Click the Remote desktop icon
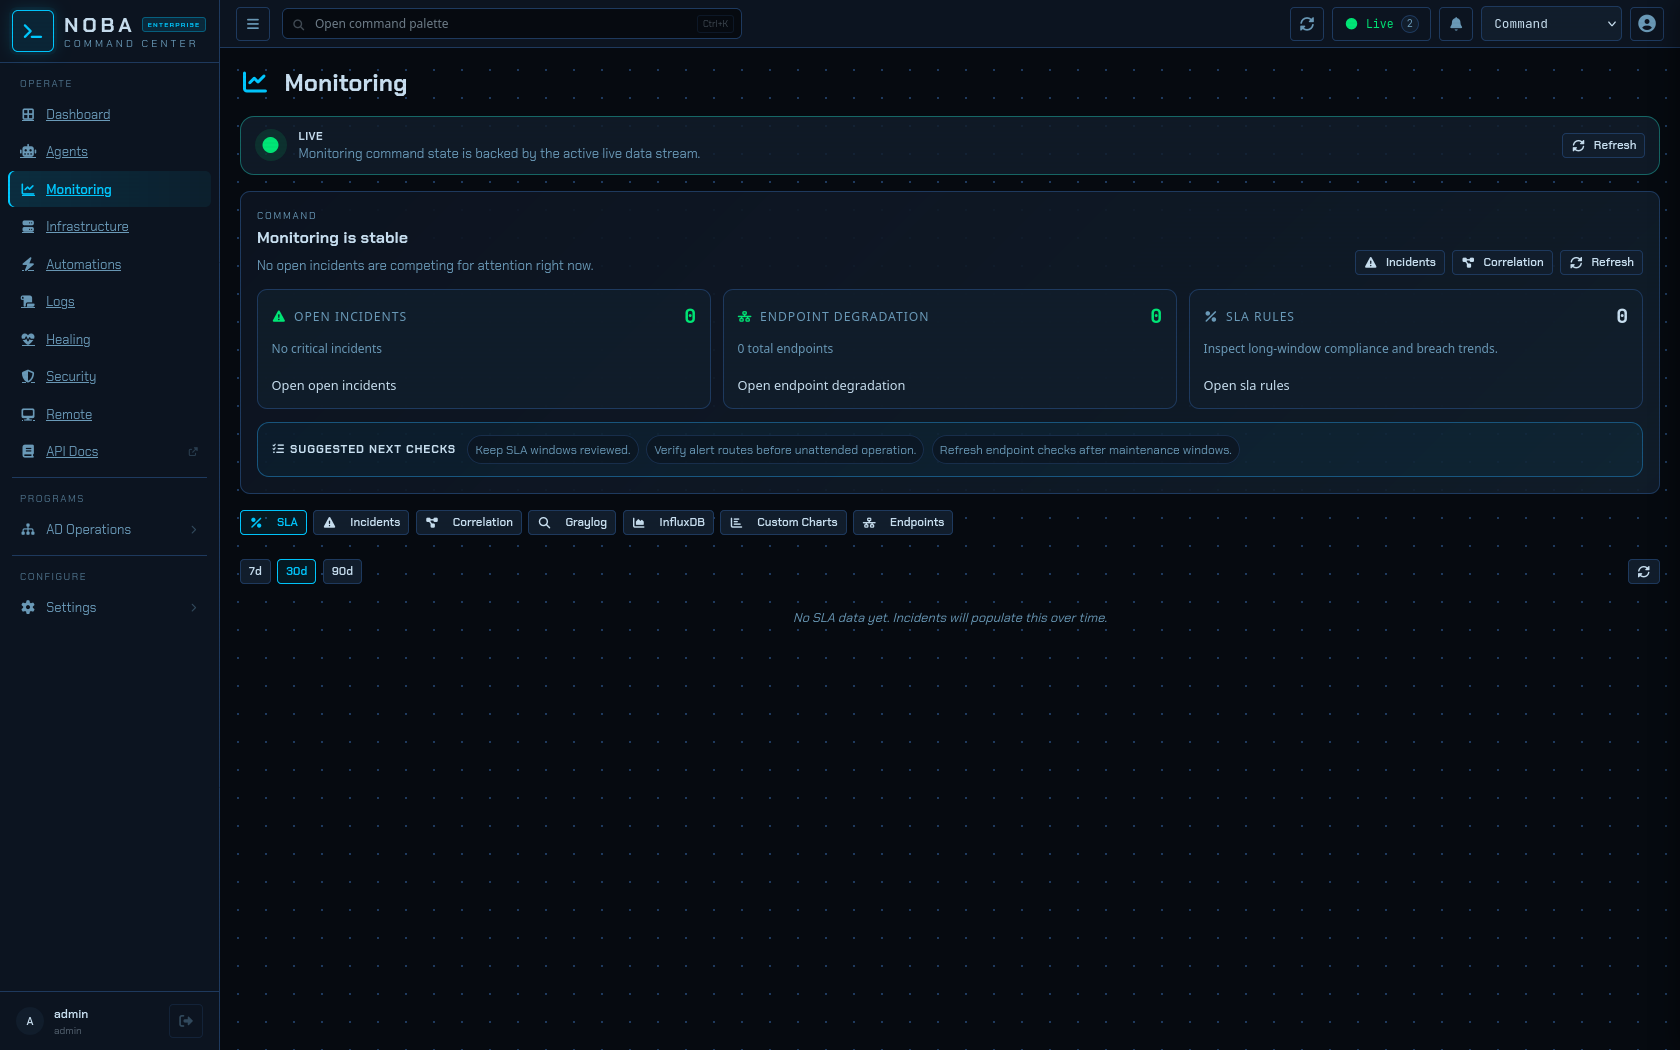The image size is (1680, 1050). click(x=28, y=415)
